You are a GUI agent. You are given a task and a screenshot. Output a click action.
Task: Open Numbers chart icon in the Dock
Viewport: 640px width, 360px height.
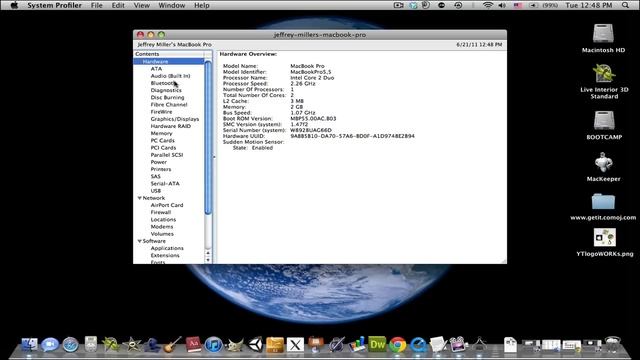357,344
